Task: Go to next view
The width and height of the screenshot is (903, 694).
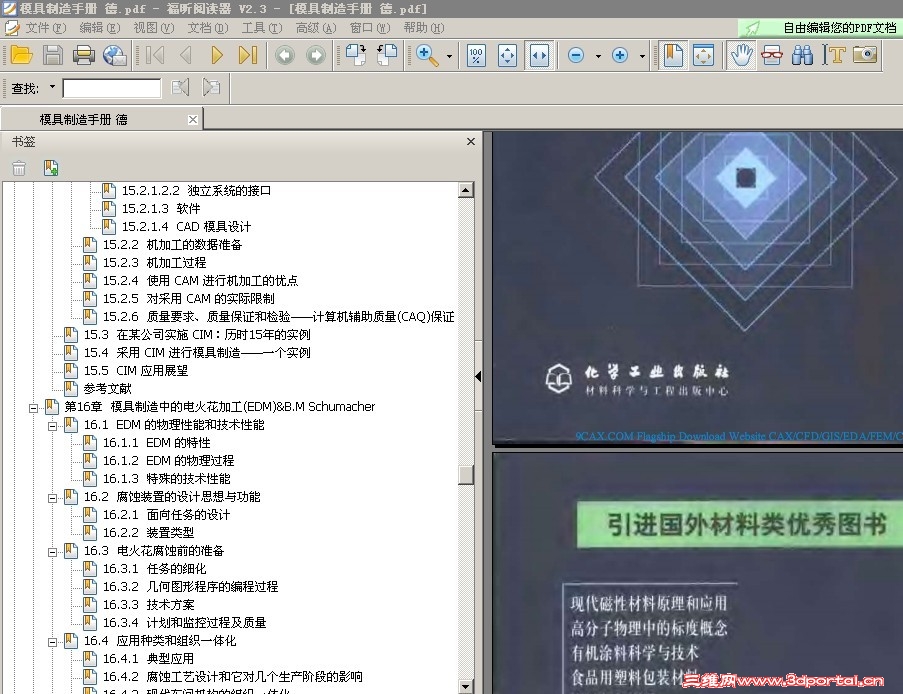Action: coord(316,55)
